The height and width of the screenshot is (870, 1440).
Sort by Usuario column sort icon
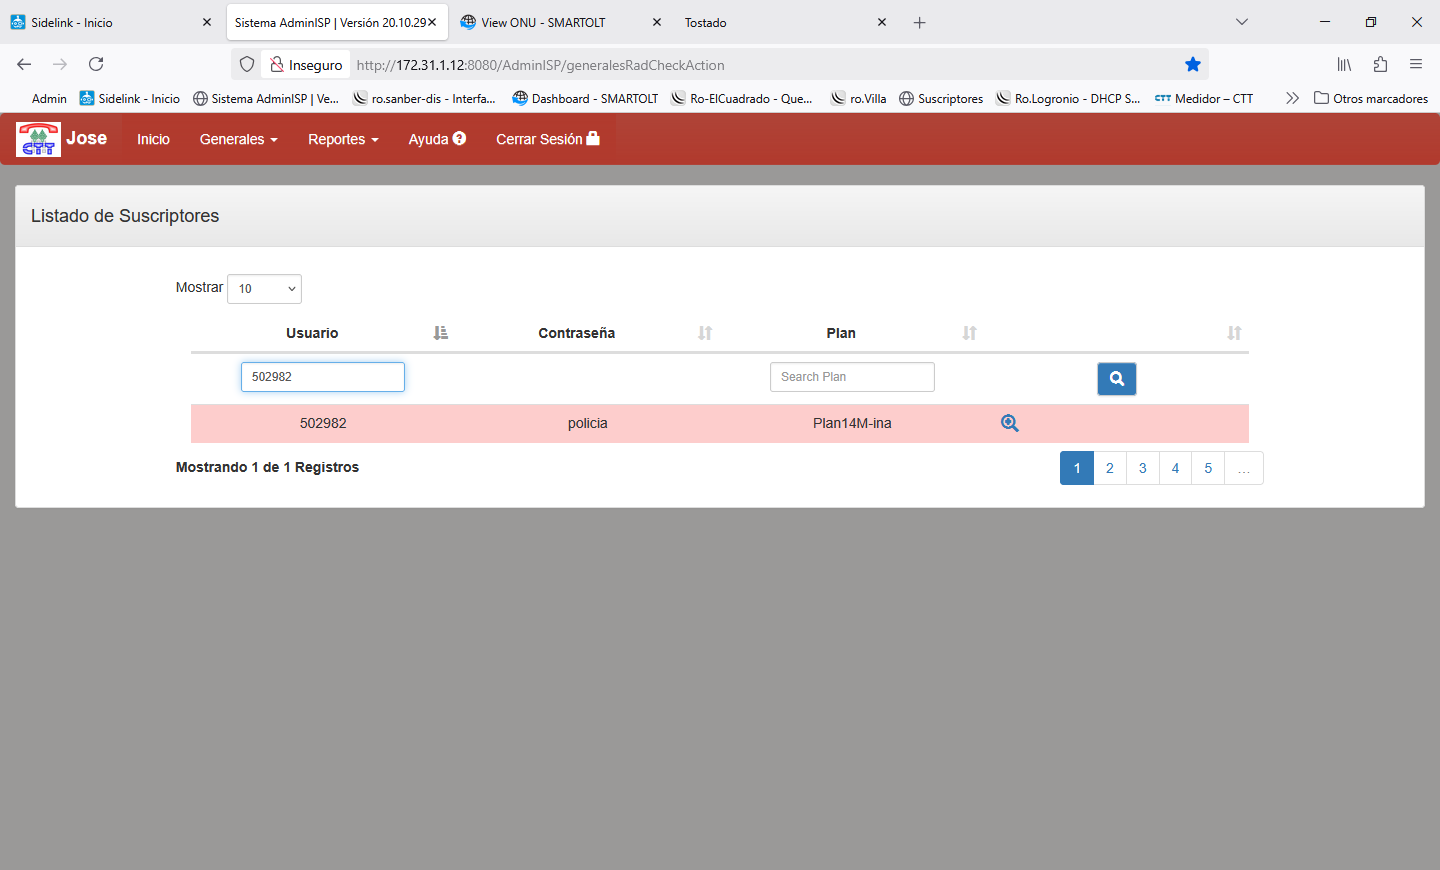440,333
